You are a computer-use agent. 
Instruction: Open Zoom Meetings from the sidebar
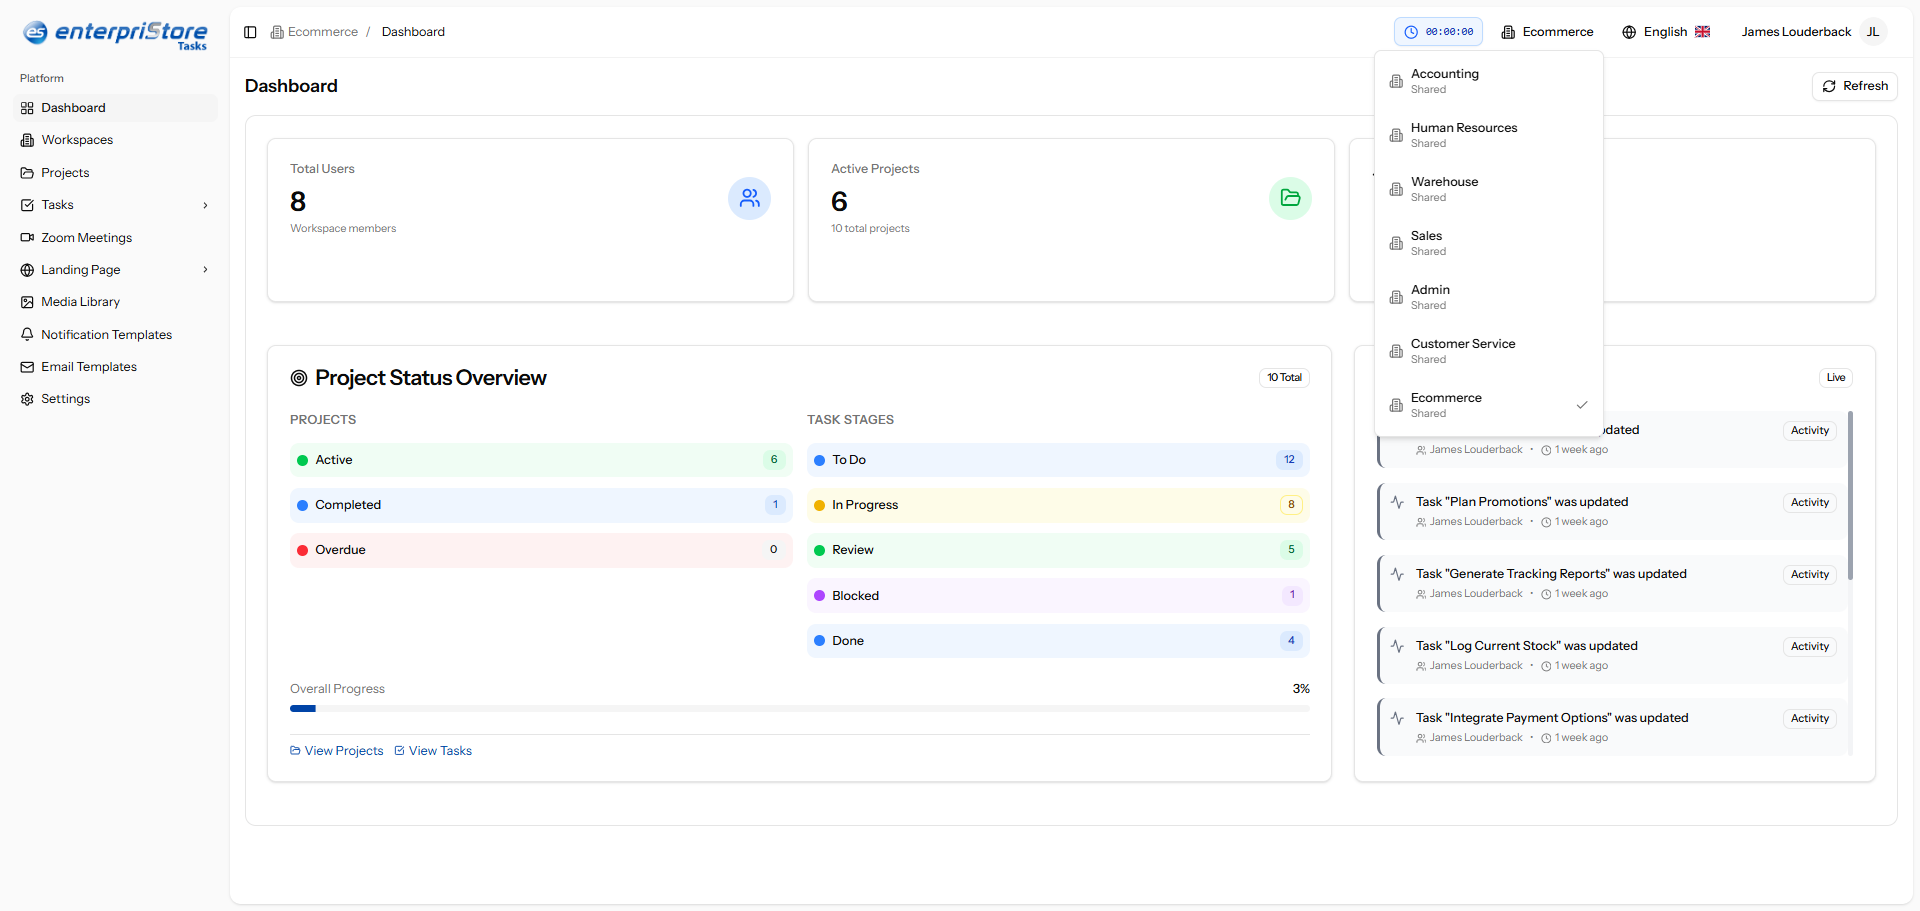(86, 238)
